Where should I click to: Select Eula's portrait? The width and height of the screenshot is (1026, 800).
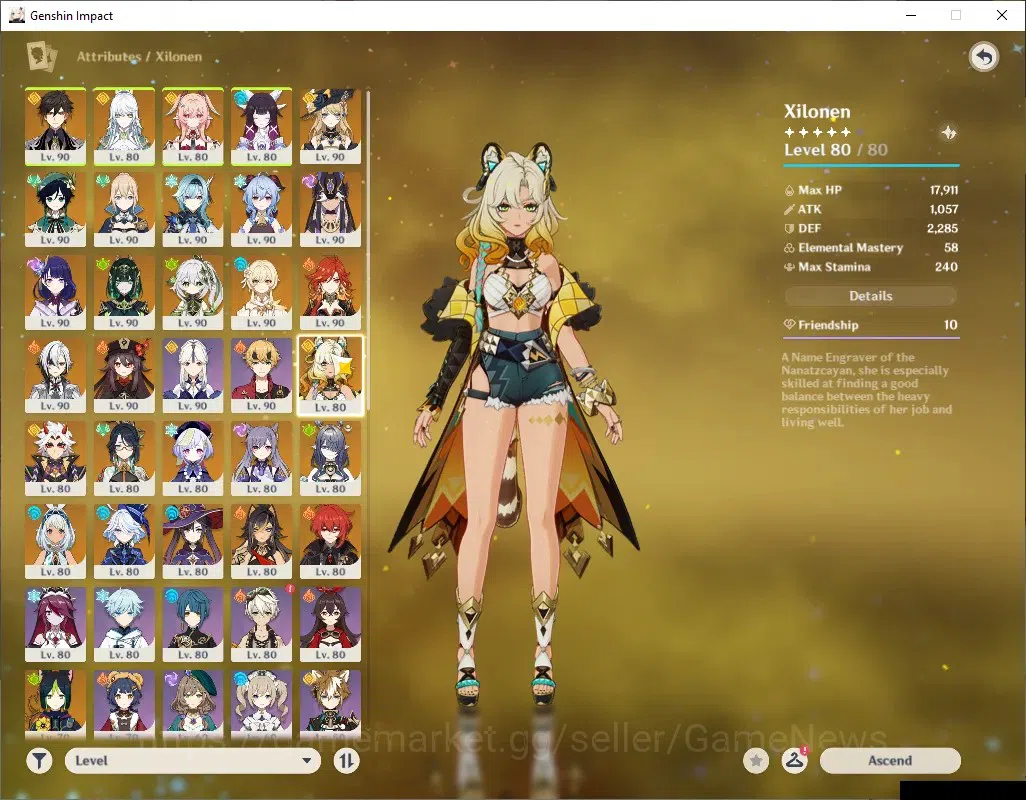(x=193, y=209)
